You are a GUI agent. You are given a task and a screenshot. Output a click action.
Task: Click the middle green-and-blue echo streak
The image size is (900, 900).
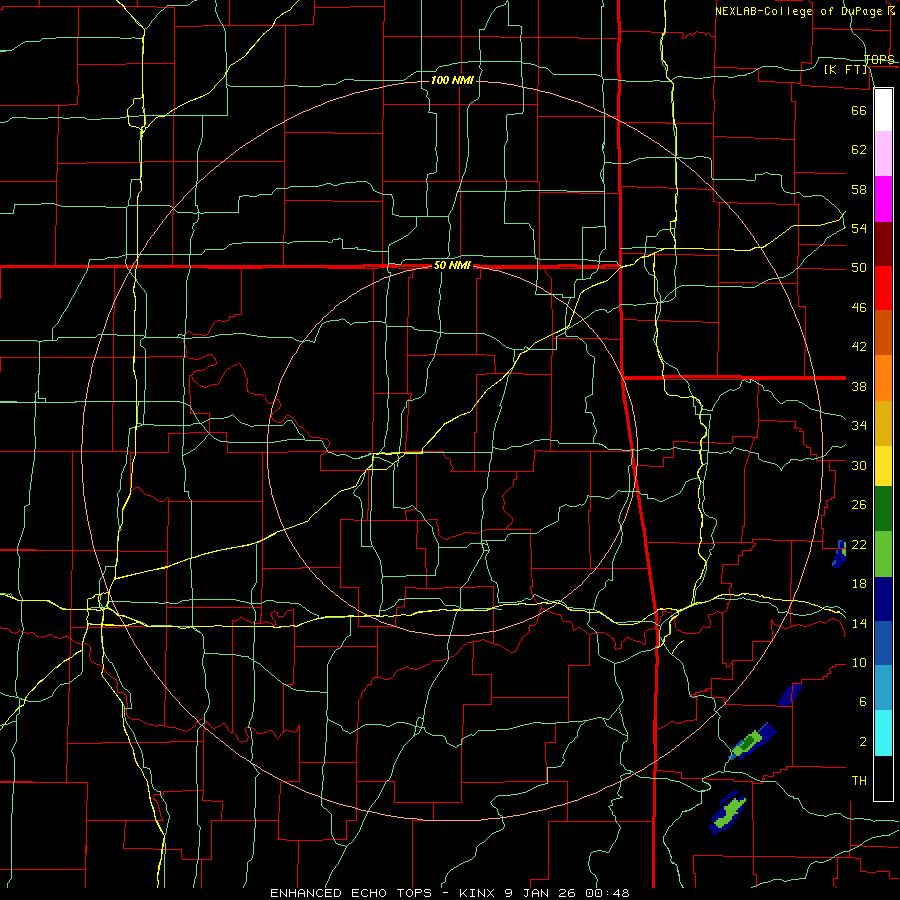point(752,742)
